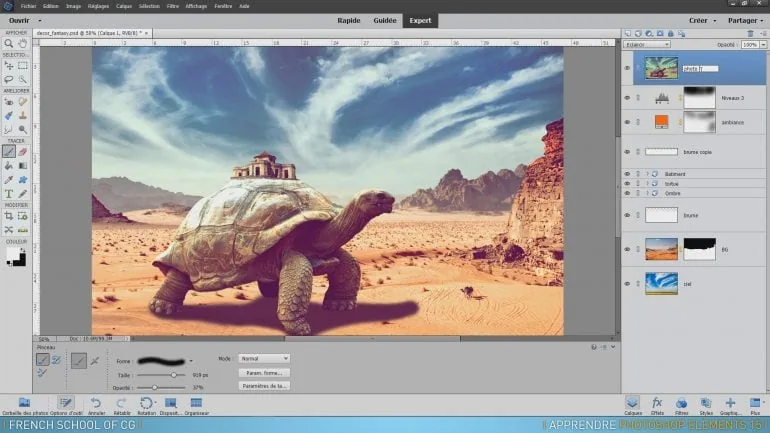Select the Recompose tool
This screenshot has width=770, height=433.
23,216
